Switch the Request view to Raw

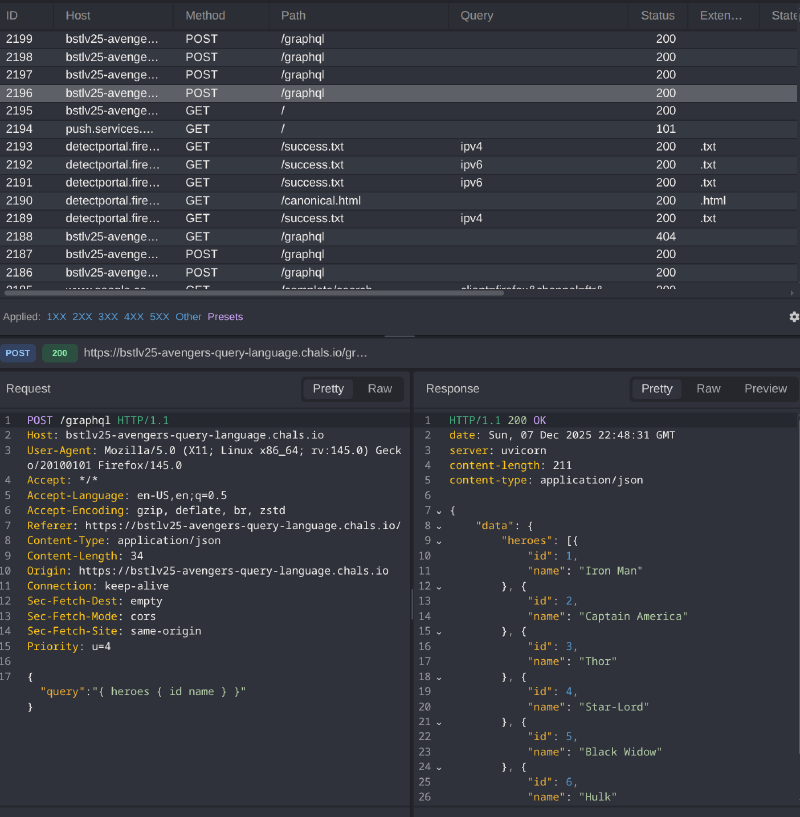click(380, 389)
